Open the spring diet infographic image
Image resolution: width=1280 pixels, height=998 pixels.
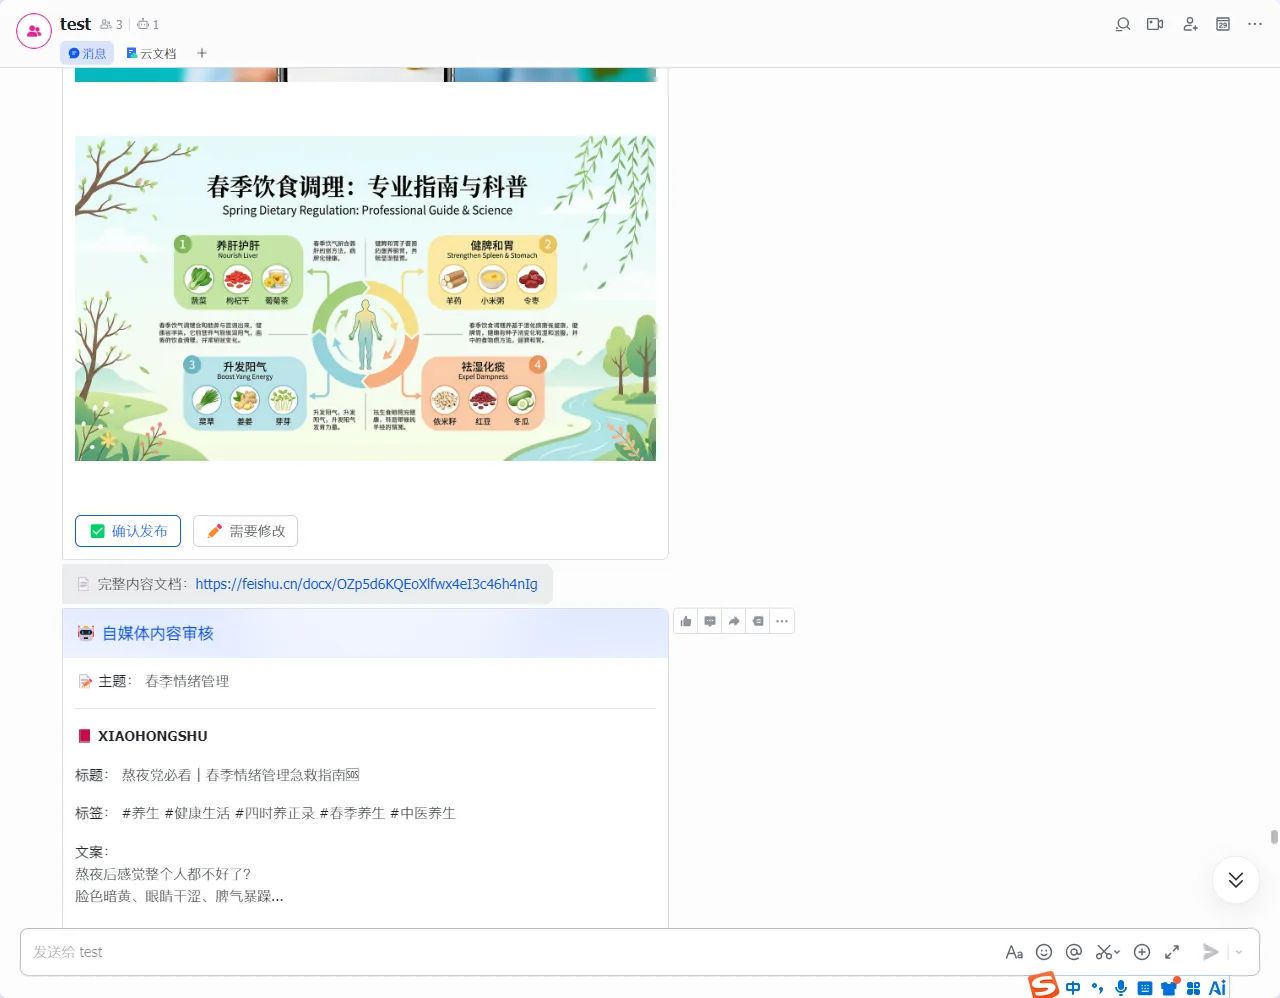(365, 298)
